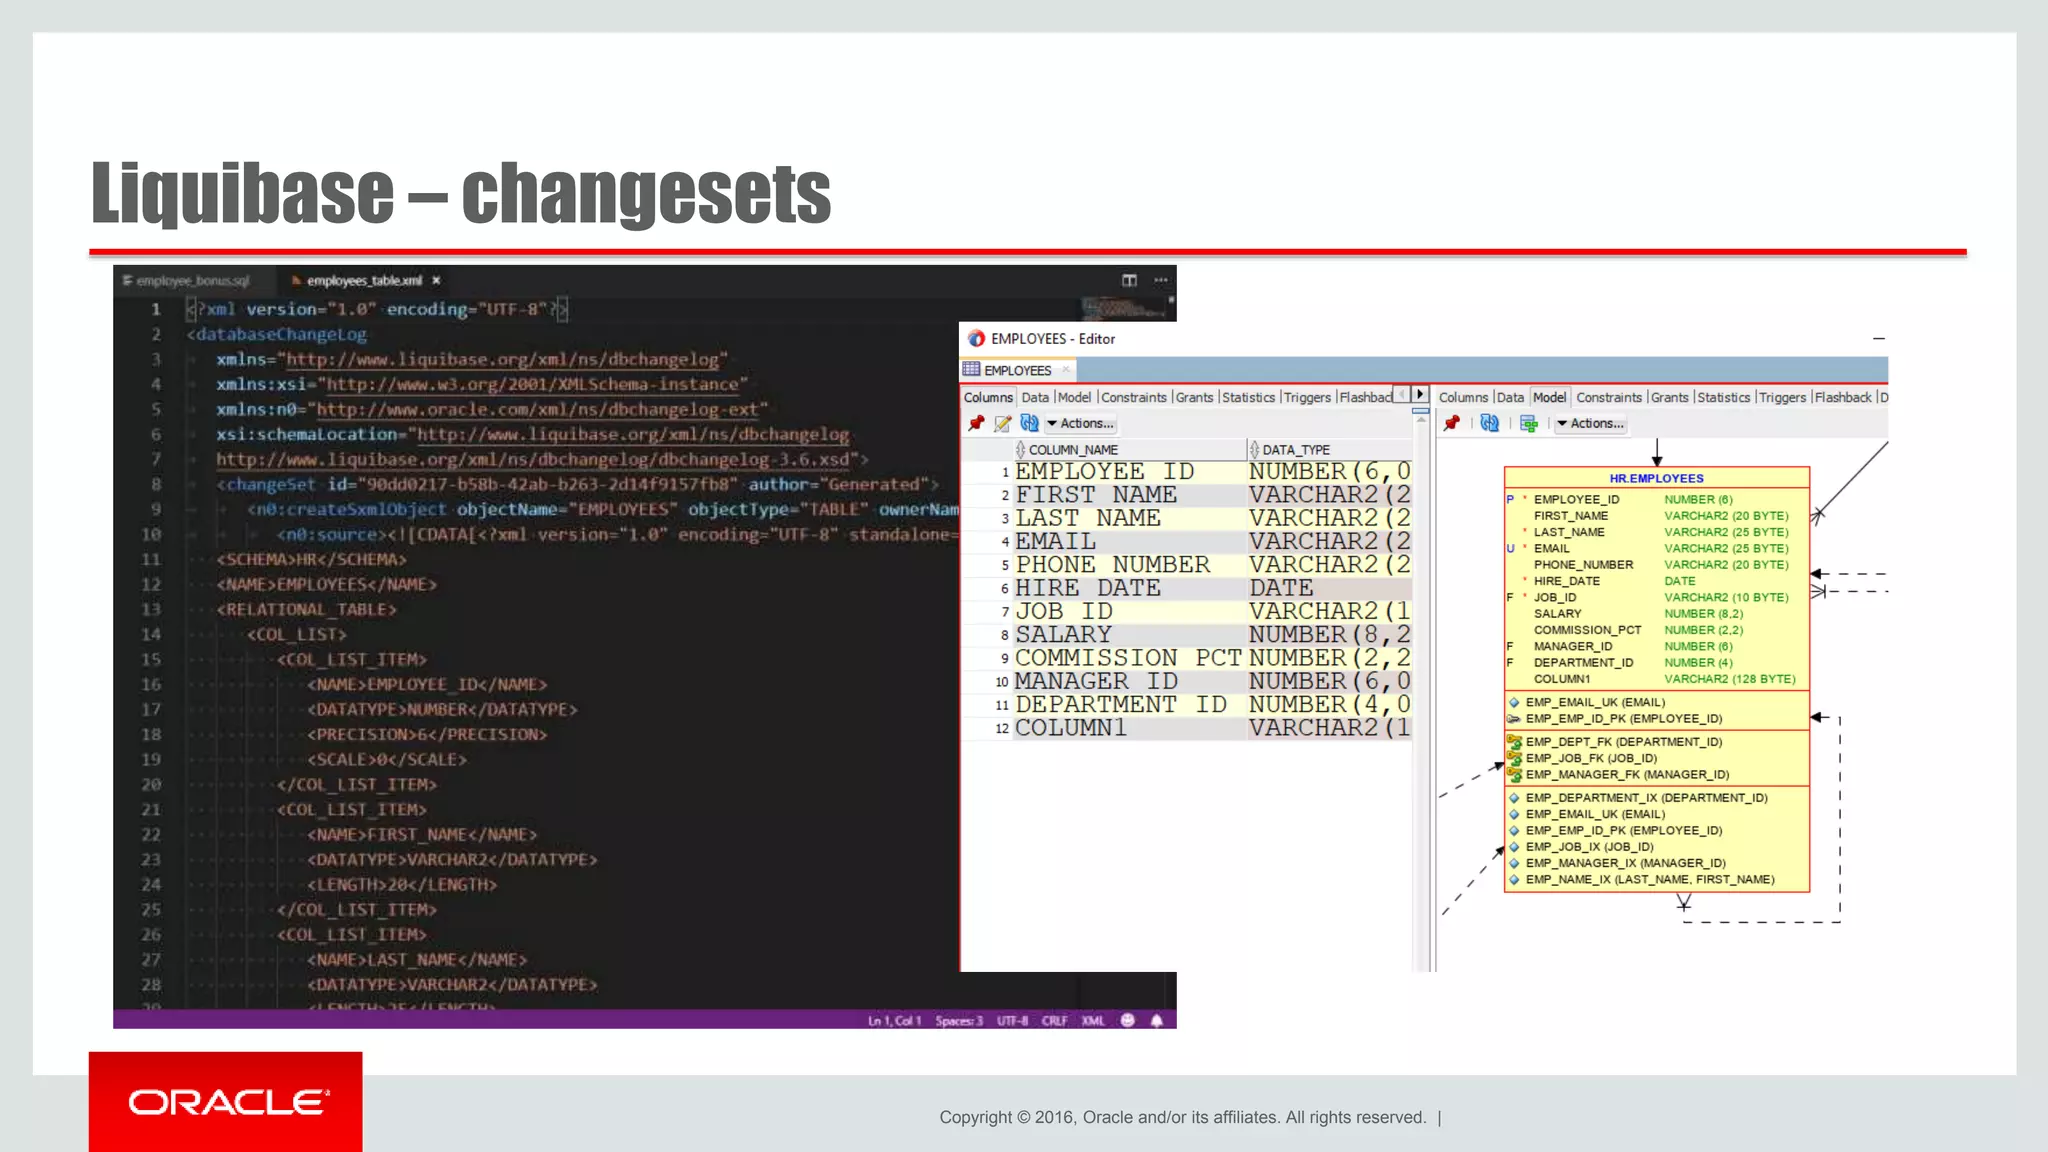This screenshot has width=2048, height=1152.
Task: Open the Data tab in right pane
Action: point(1510,397)
